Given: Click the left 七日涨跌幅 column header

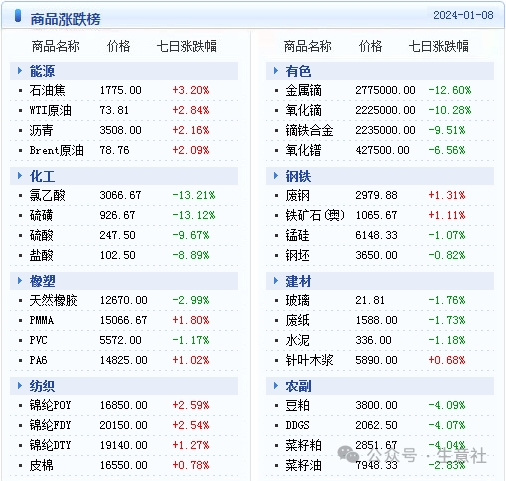Looking at the screenshot, I should coord(187,46).
